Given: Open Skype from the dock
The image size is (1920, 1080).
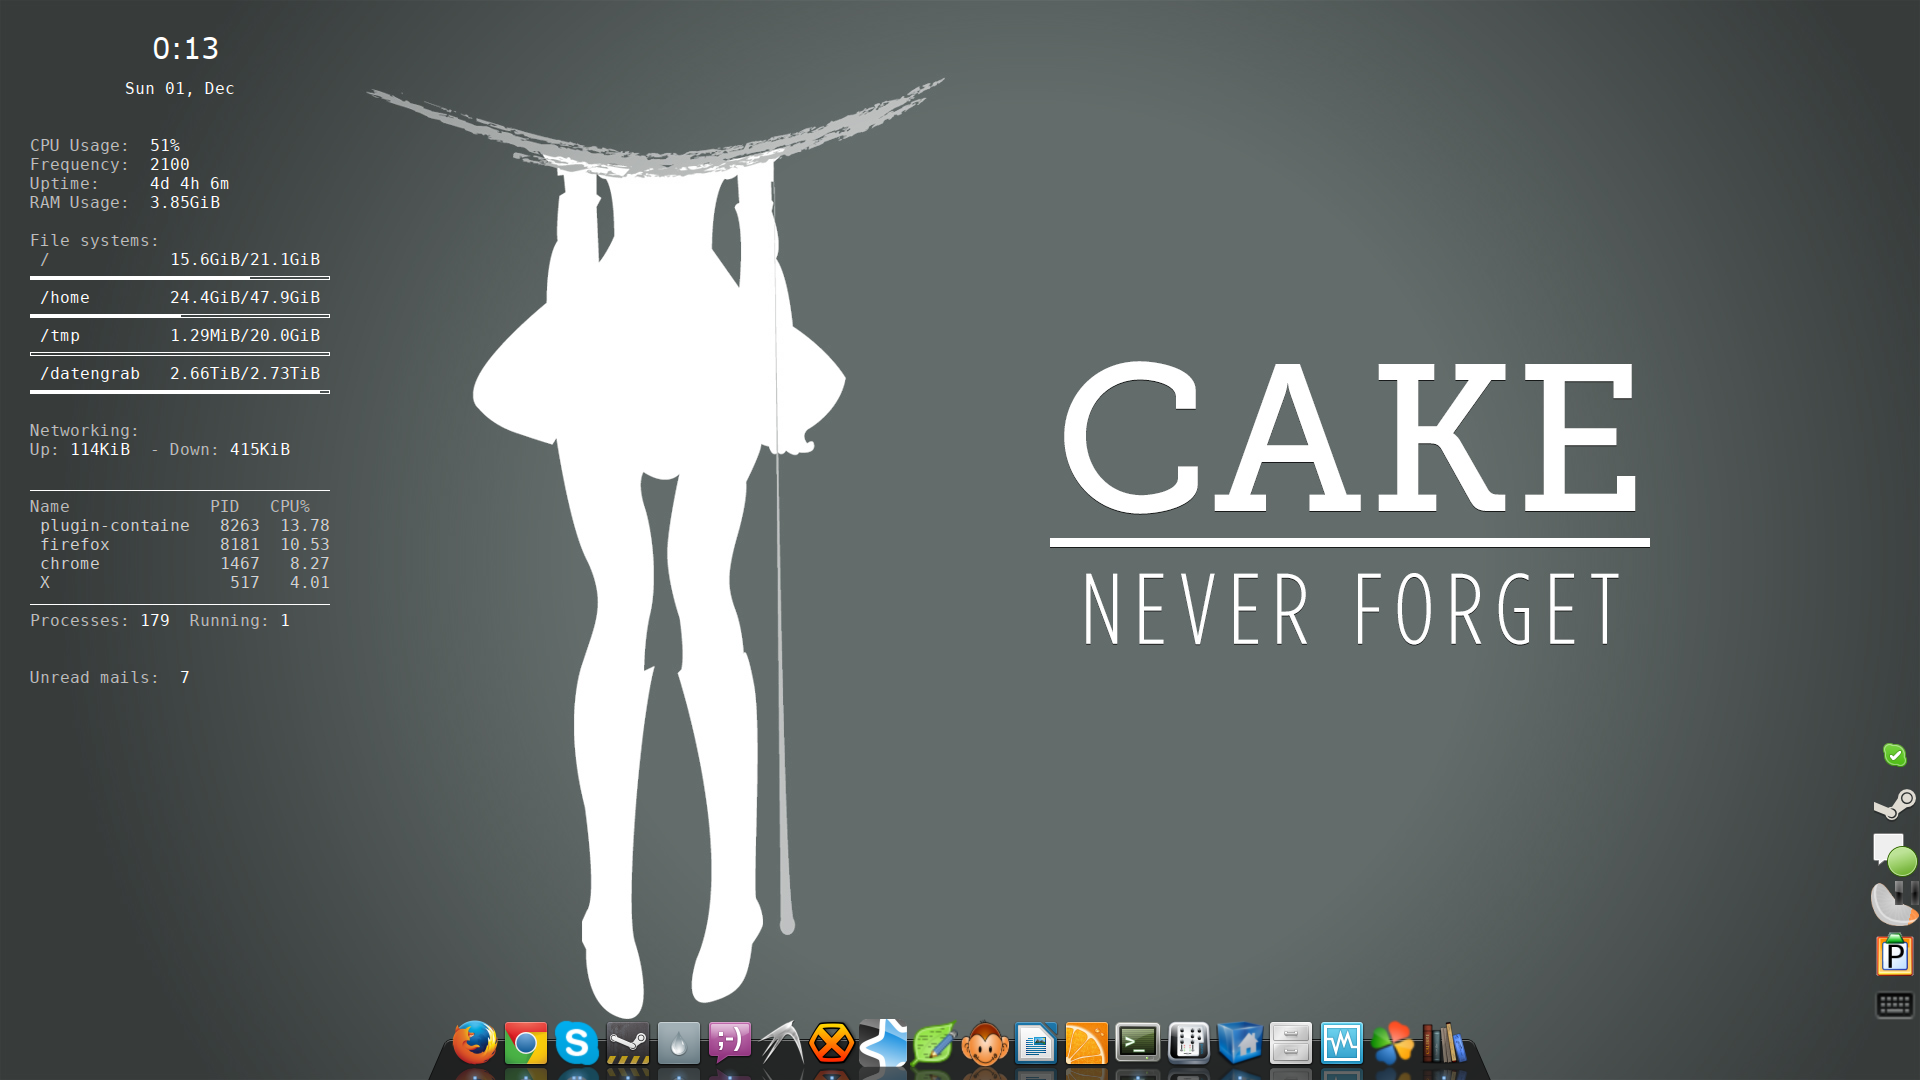Looking at the screenshot, I should coord(577,1044).
